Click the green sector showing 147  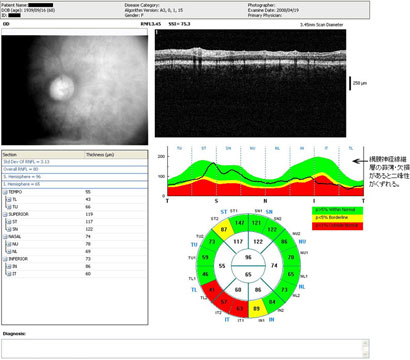point(240,222)
